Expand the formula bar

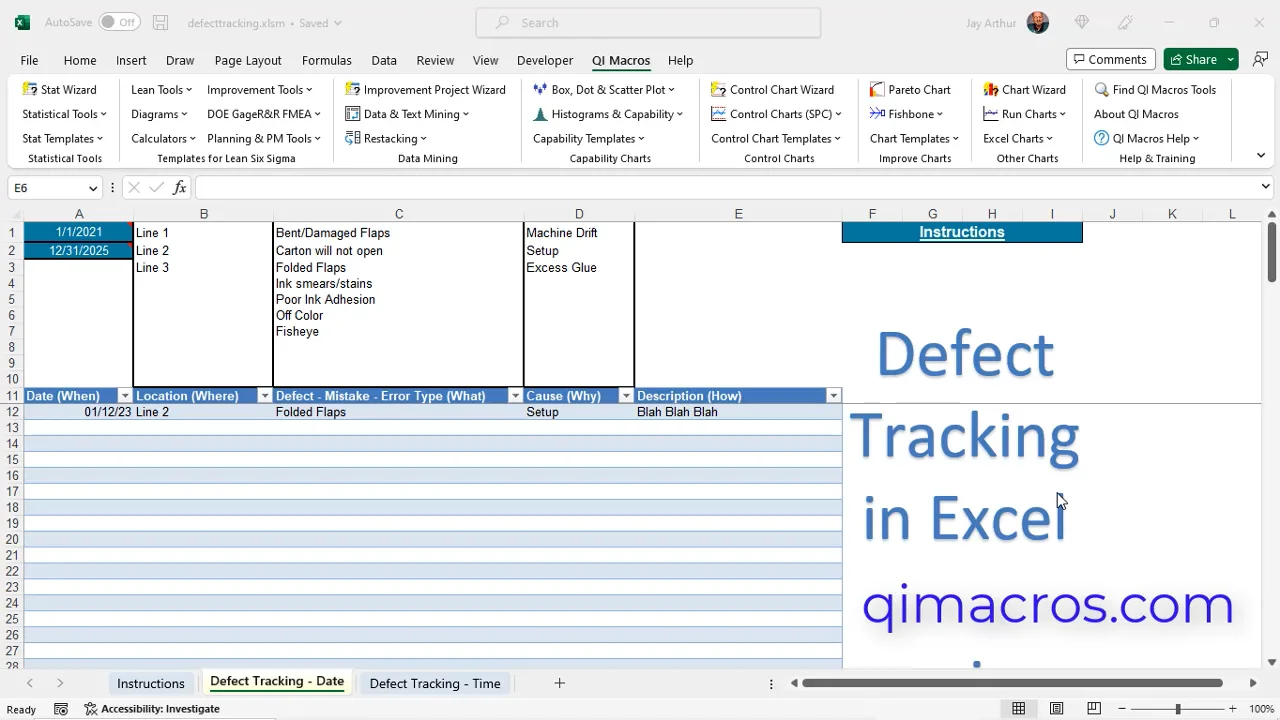tap(1266, 187)
